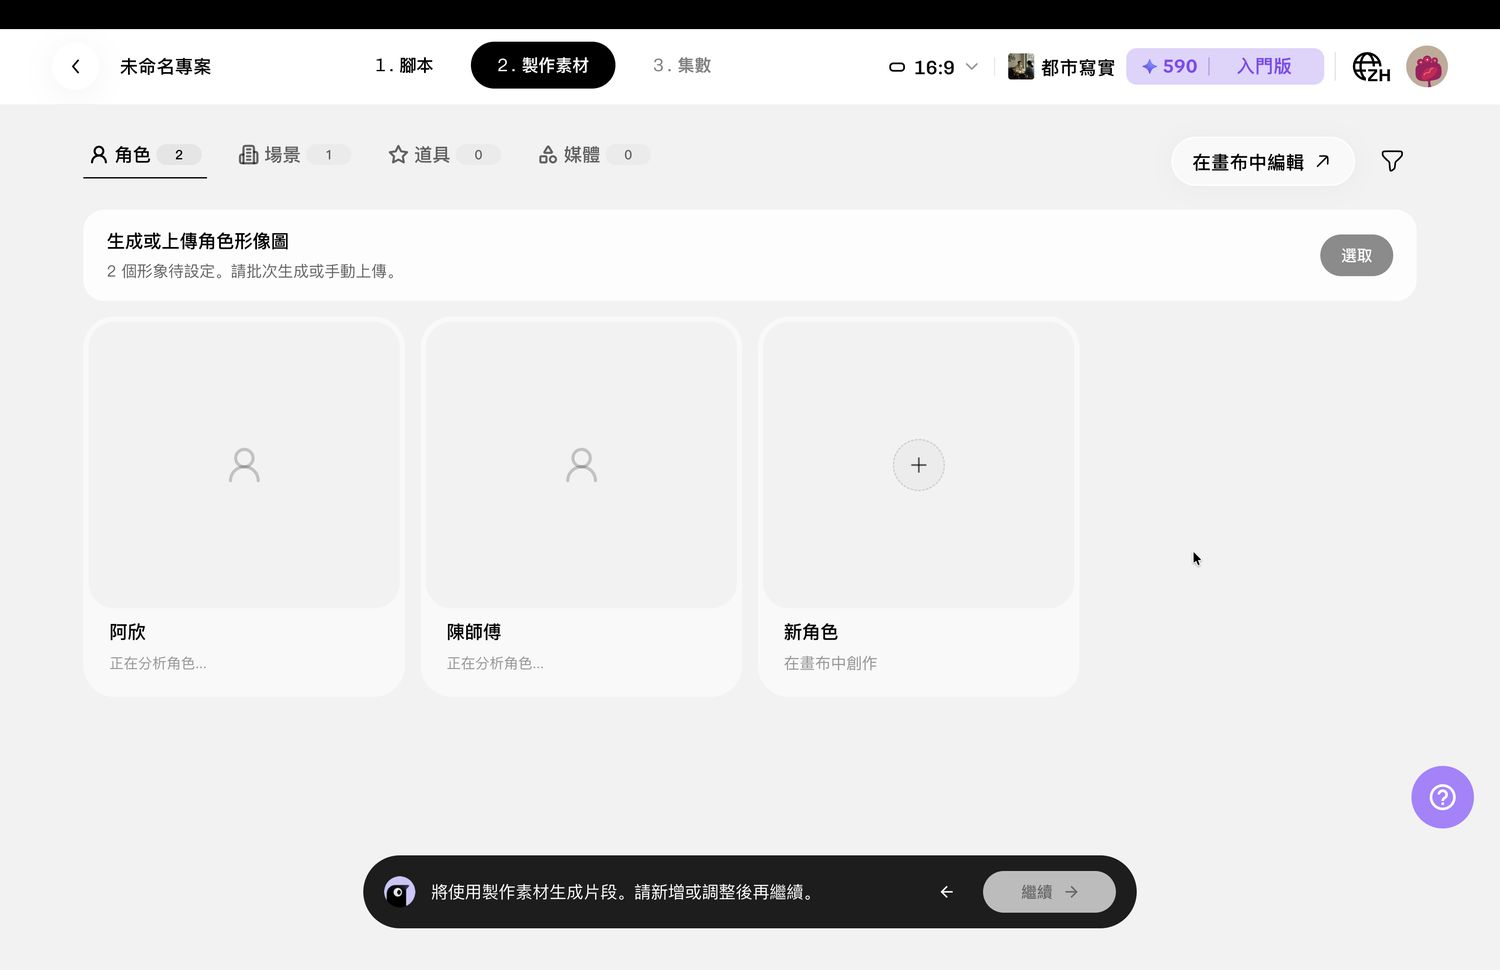The image size is (1500, 970).
Task: Go back using the left chevron icon
Action: coord(76,67)
